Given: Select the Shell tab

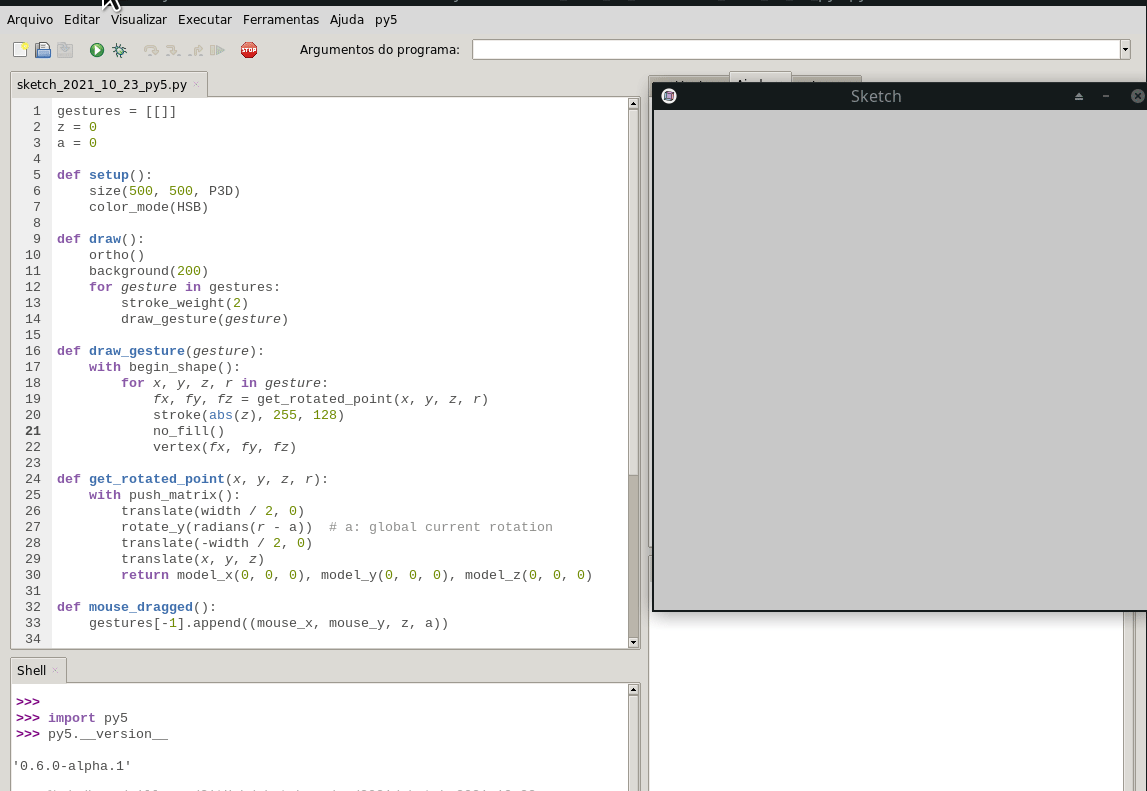Looking at the screenshot, I should [x=31, y=671].
